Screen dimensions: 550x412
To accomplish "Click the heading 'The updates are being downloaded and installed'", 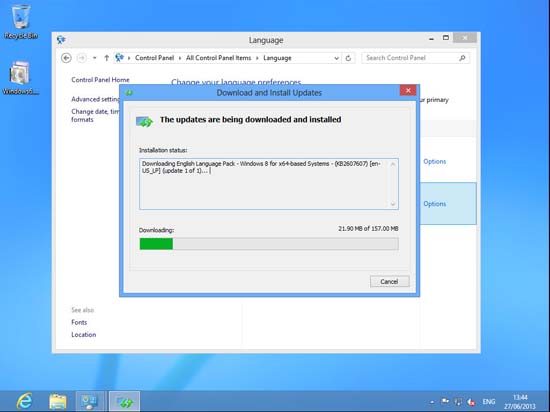I will coord(250,120).
